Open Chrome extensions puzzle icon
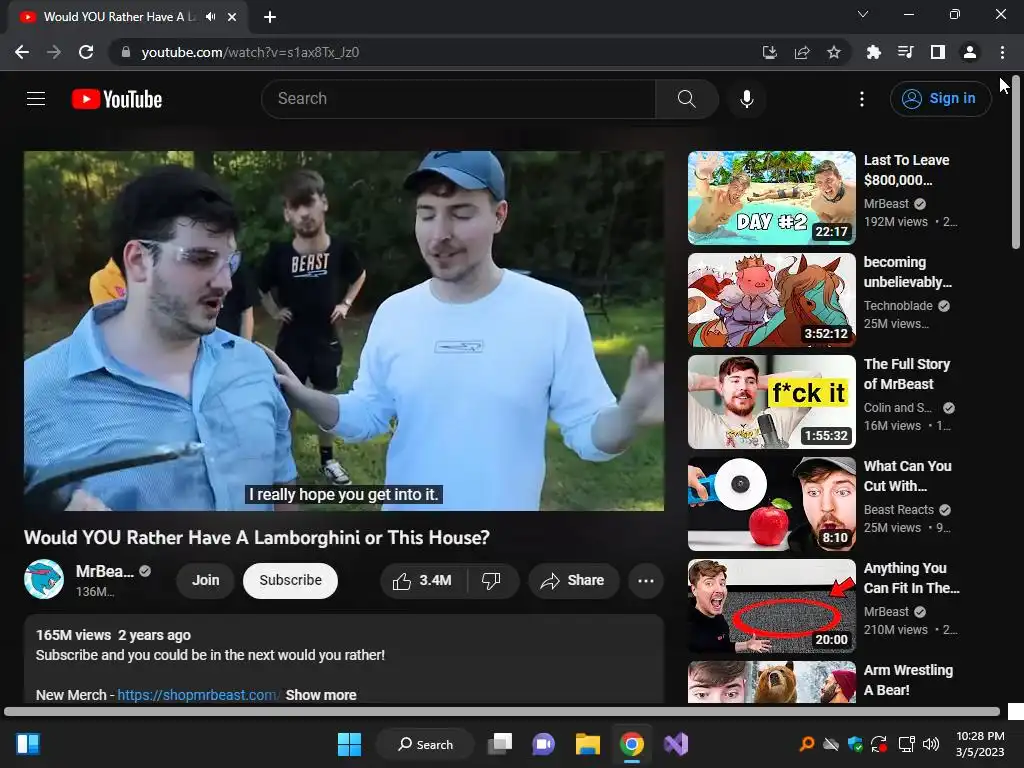Image resolution: width=1024 pixels, height=768 pixels. [x=874, y=52]
